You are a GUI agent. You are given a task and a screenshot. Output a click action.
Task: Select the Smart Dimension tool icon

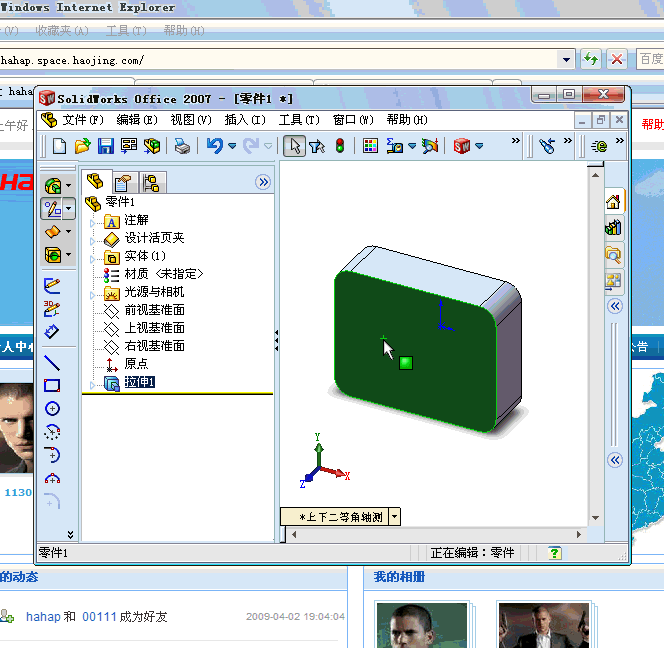[52, 332]
